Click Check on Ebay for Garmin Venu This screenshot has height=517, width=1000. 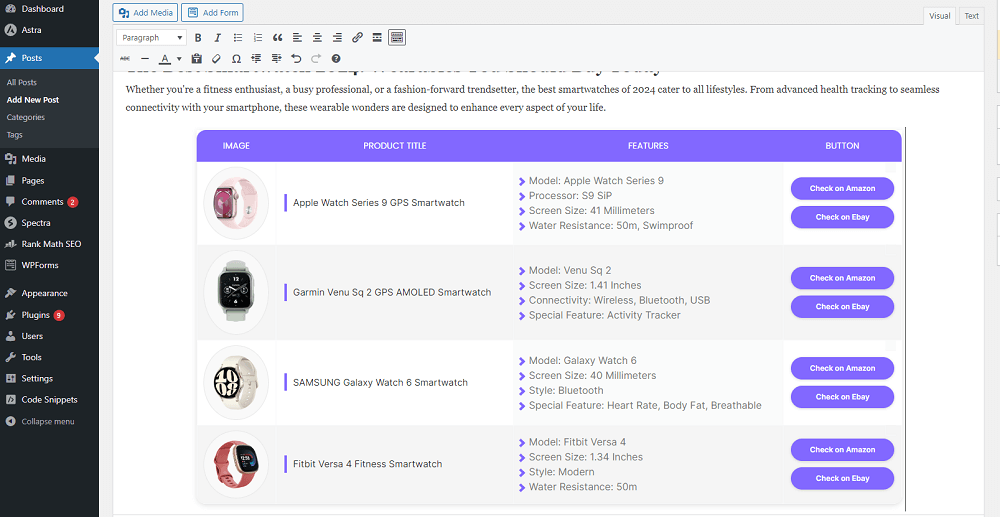pyautogui.click(x=842, y=307)
